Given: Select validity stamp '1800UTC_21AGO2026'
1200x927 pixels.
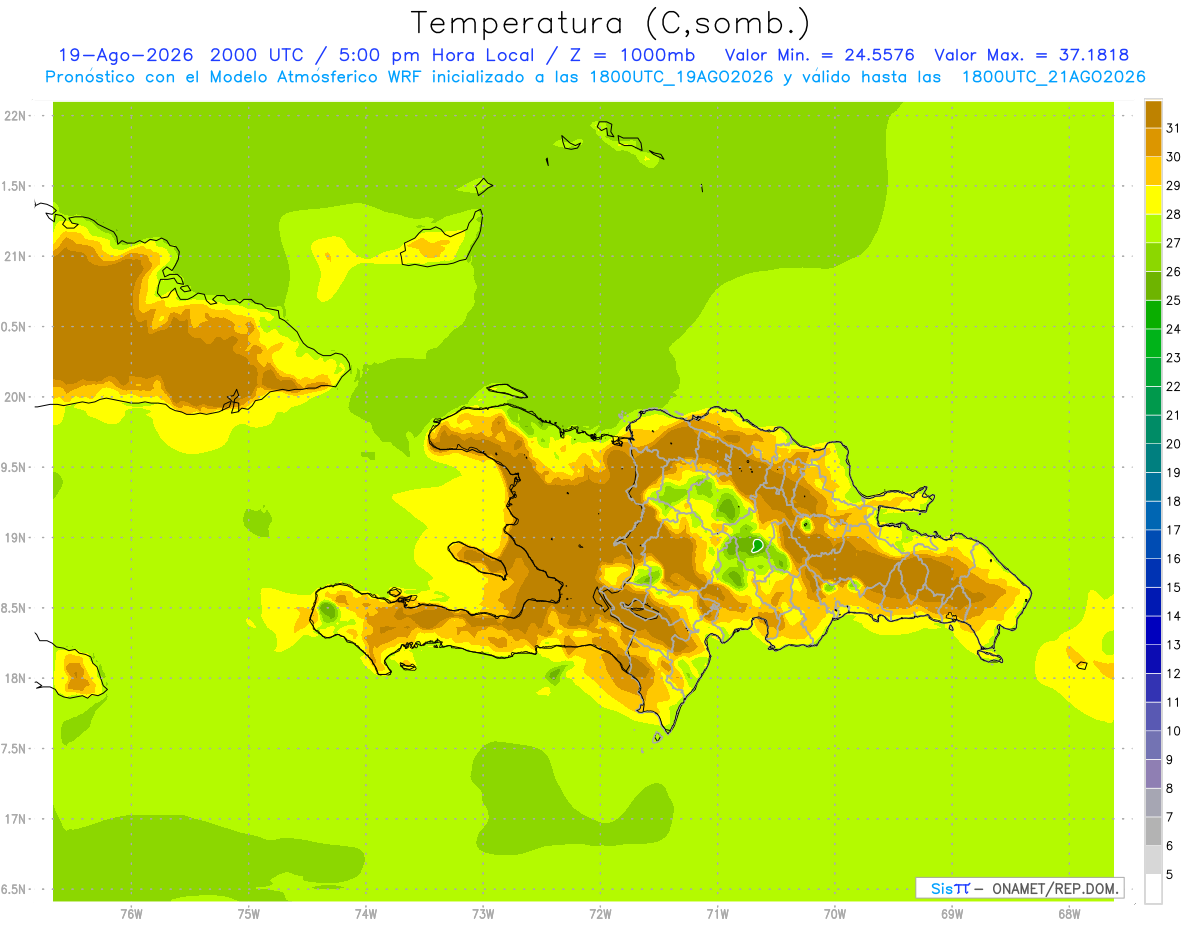Looking at the screenshot, I should 1053,77.
